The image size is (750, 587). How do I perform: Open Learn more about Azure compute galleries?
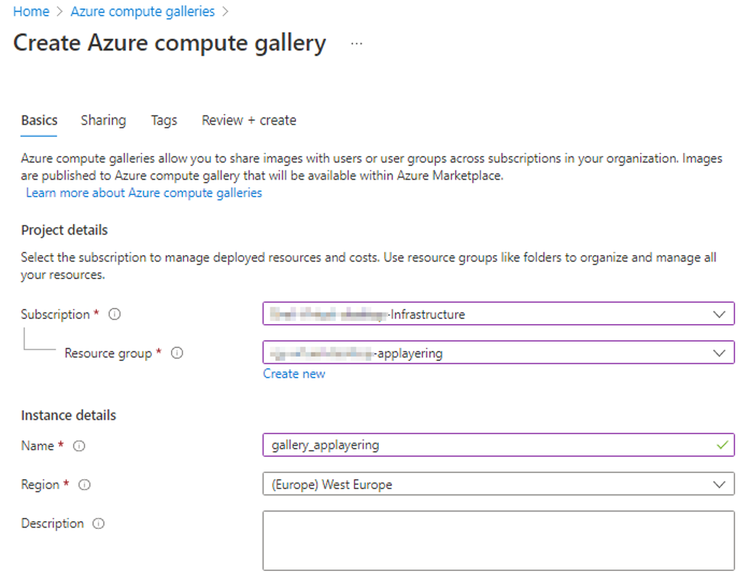click(144, 193)
